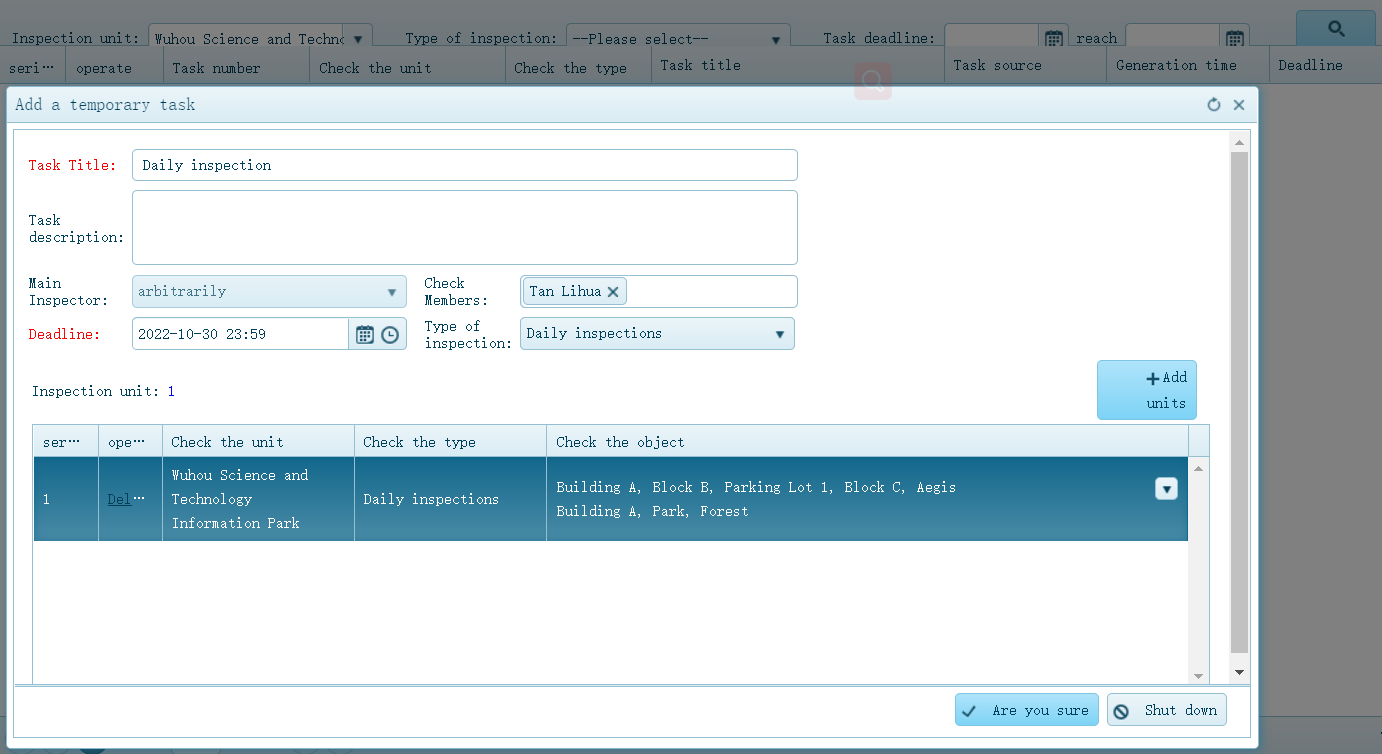Focus the Task Title input field
Image resolution: width=1382 pixels, height=754 pixels.
[x=464, y=165]
